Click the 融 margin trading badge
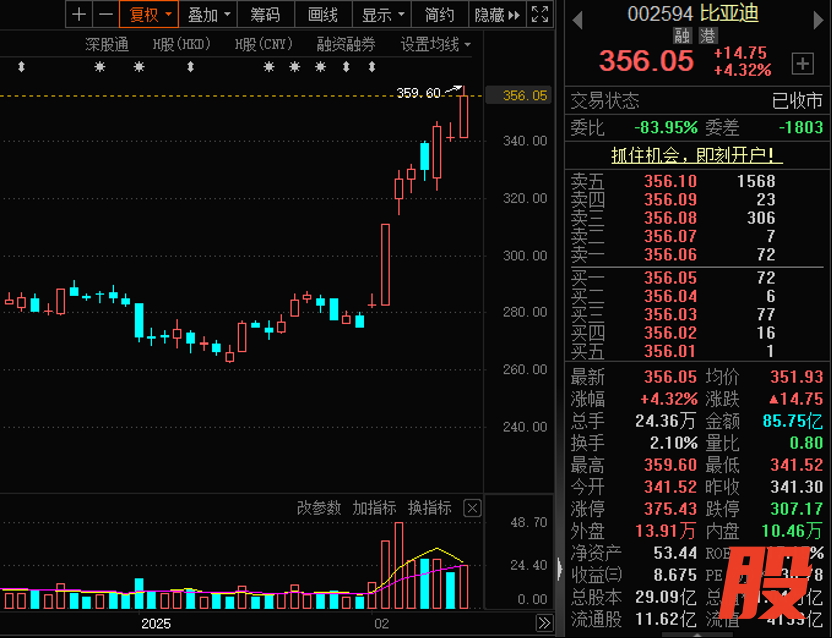 [x=683, y=34]
